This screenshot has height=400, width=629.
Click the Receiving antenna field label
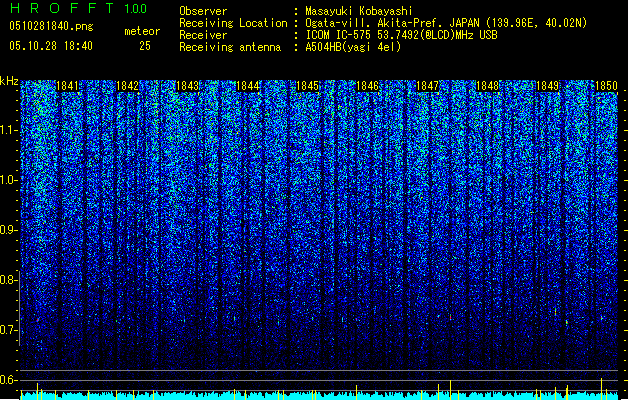tap(230, 47)
